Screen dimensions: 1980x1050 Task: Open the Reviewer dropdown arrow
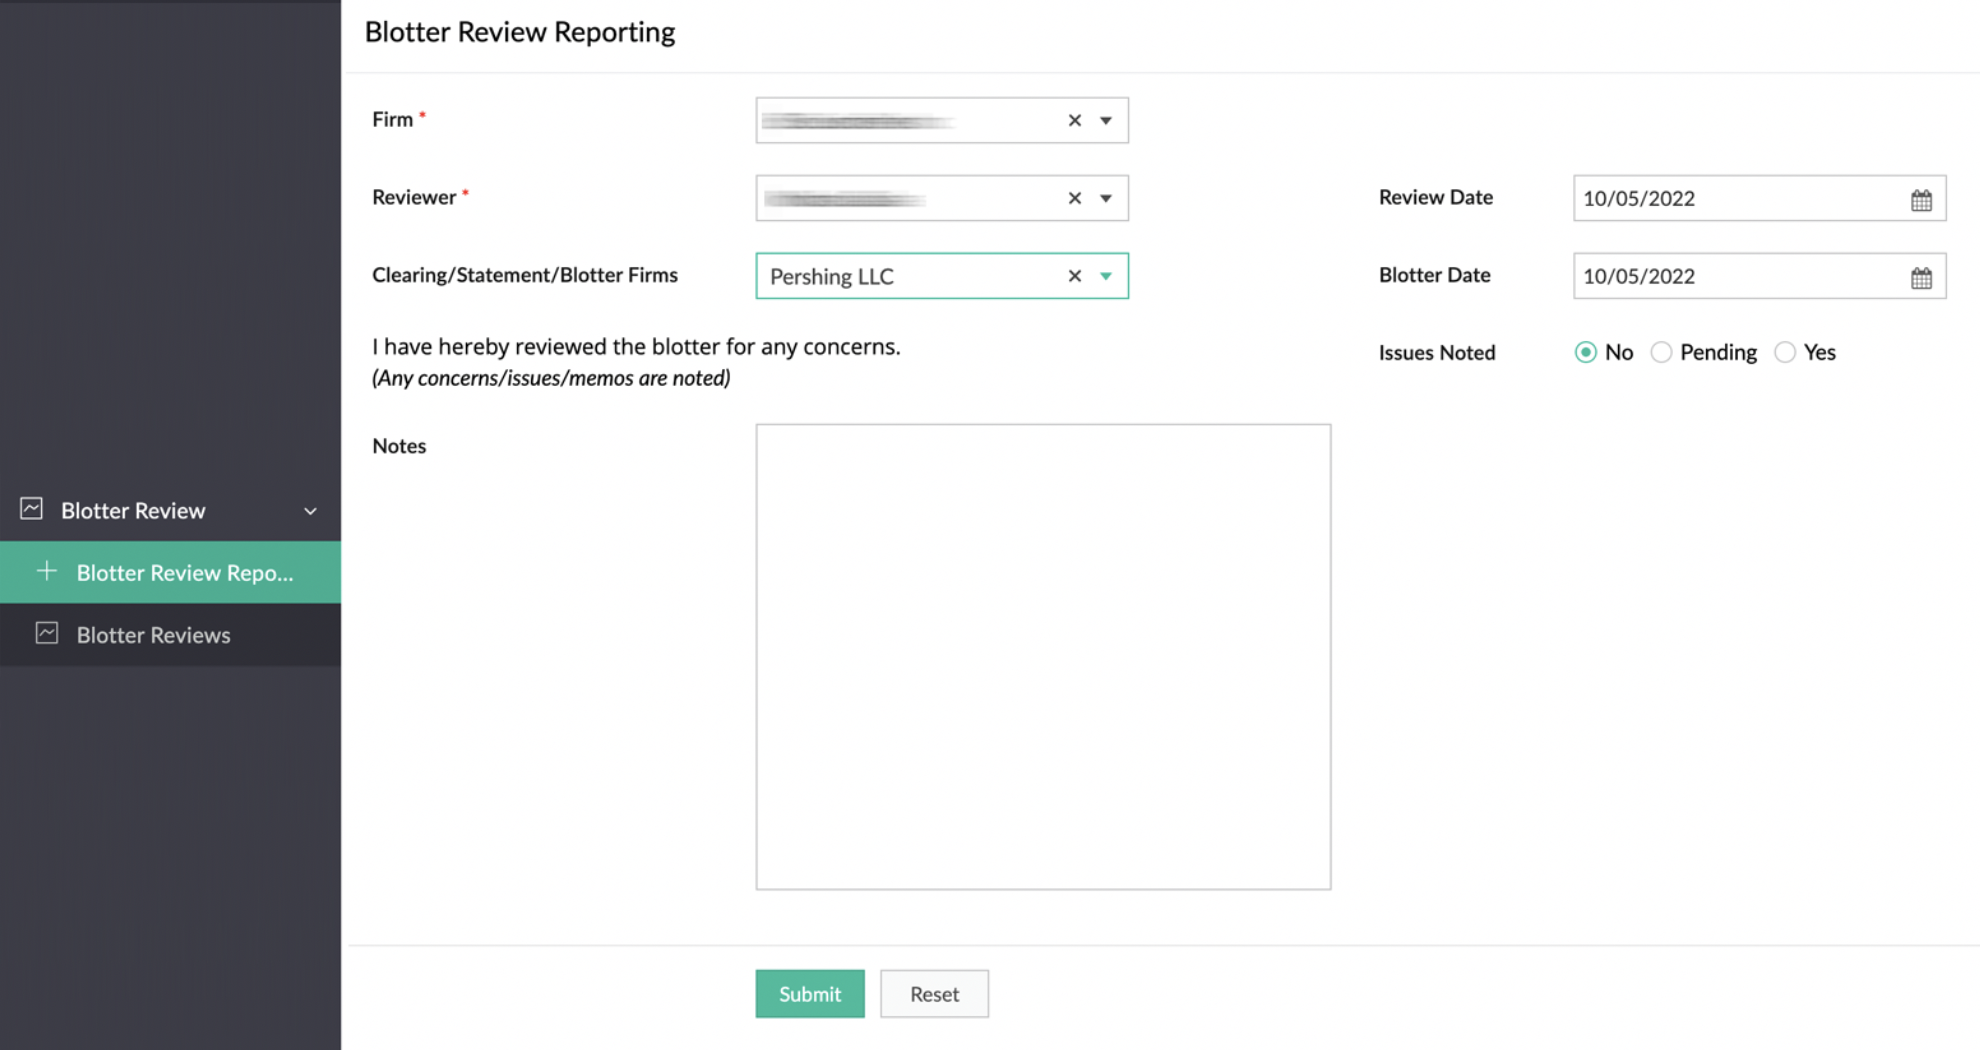click(x=1106, y=198)
